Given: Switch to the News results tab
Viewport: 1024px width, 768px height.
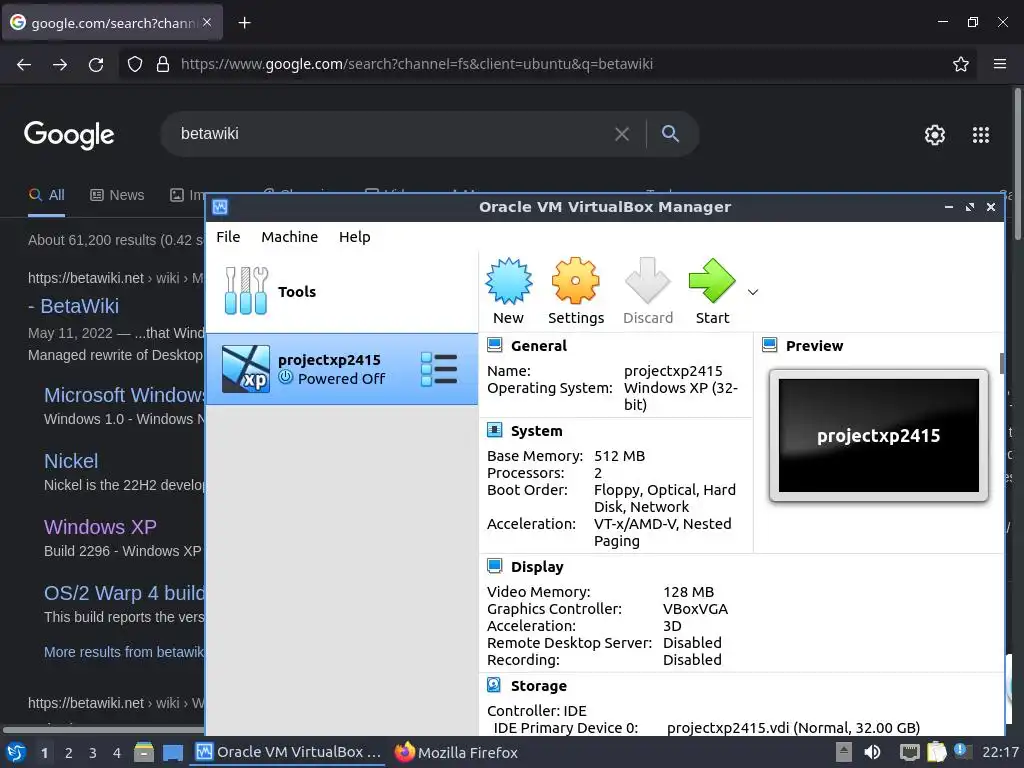Looking at the screenshot, I should (x=117, y=195).
